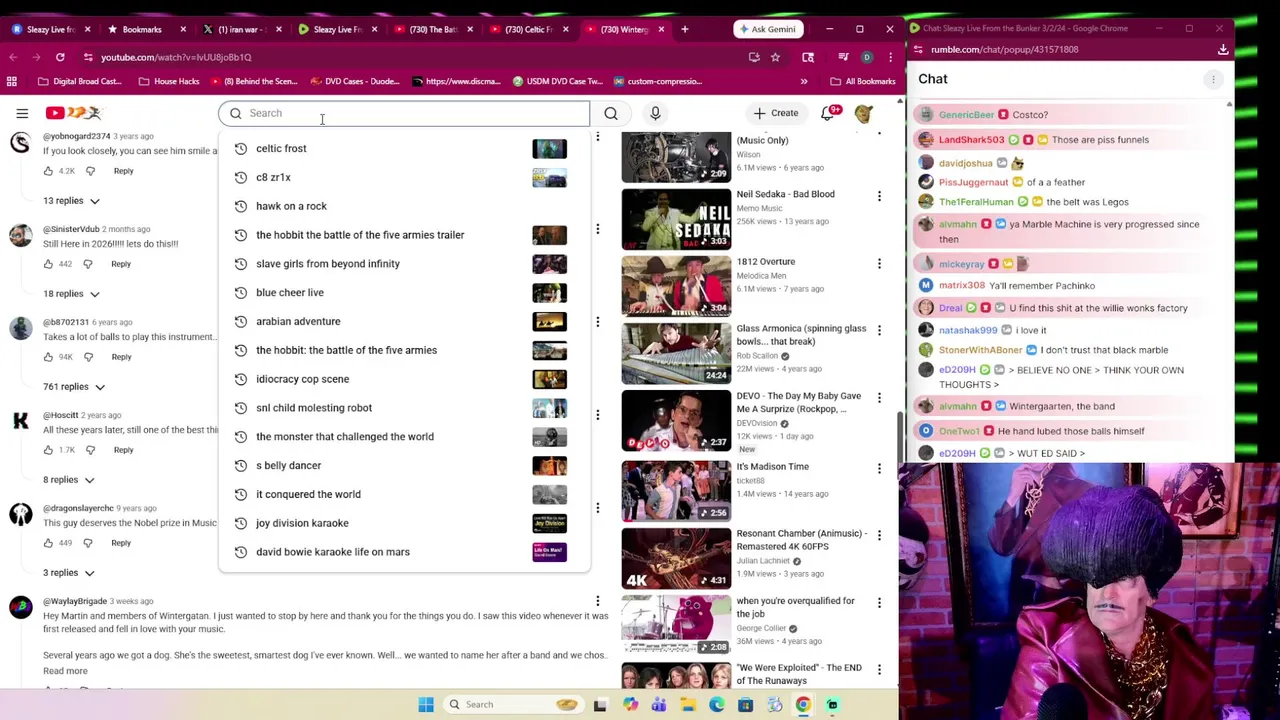This screenshot has width=1280, height=720.
Task: Open Rumble chat popup options menu
Action: coord(1213,79)
